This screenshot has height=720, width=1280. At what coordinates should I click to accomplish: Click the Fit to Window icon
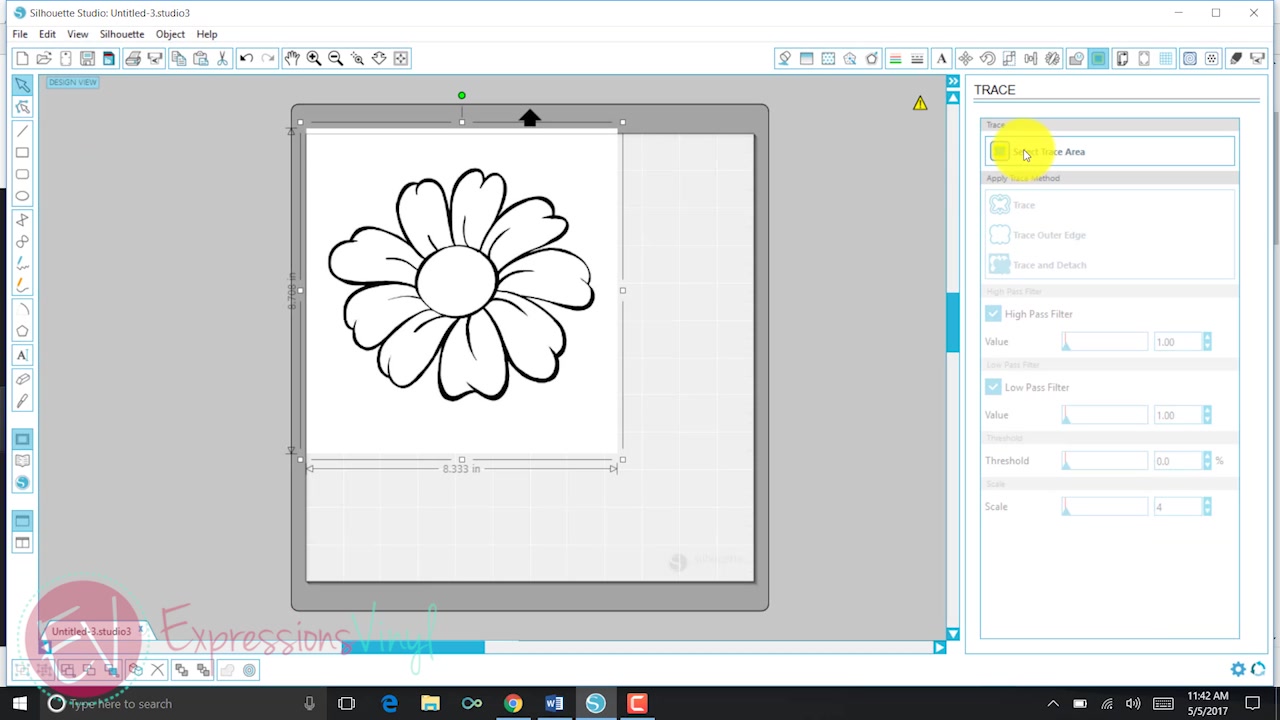click(401, 59)
